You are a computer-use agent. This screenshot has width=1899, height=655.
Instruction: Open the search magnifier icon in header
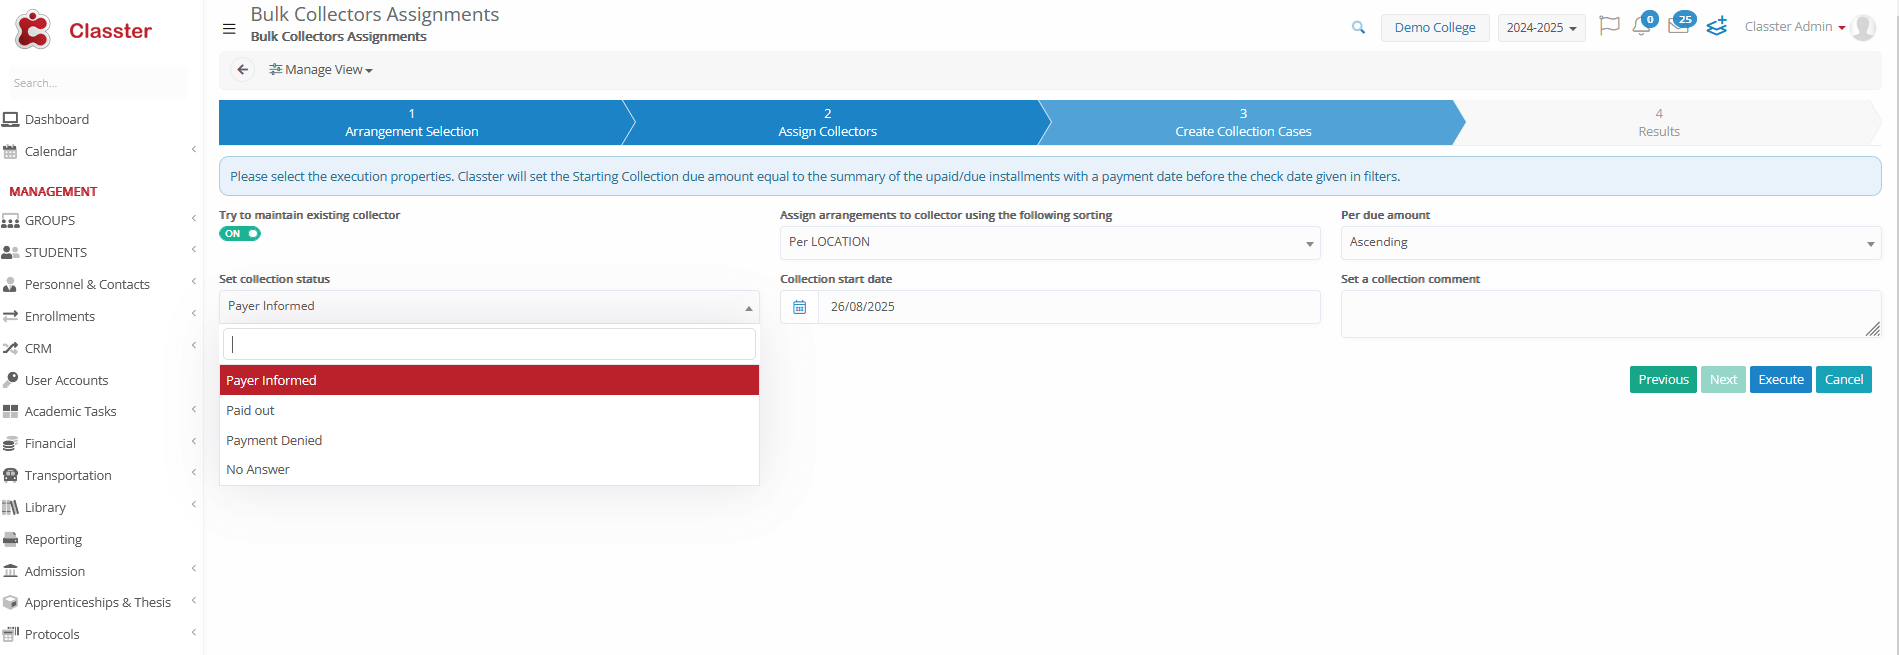pos(1358,28)
